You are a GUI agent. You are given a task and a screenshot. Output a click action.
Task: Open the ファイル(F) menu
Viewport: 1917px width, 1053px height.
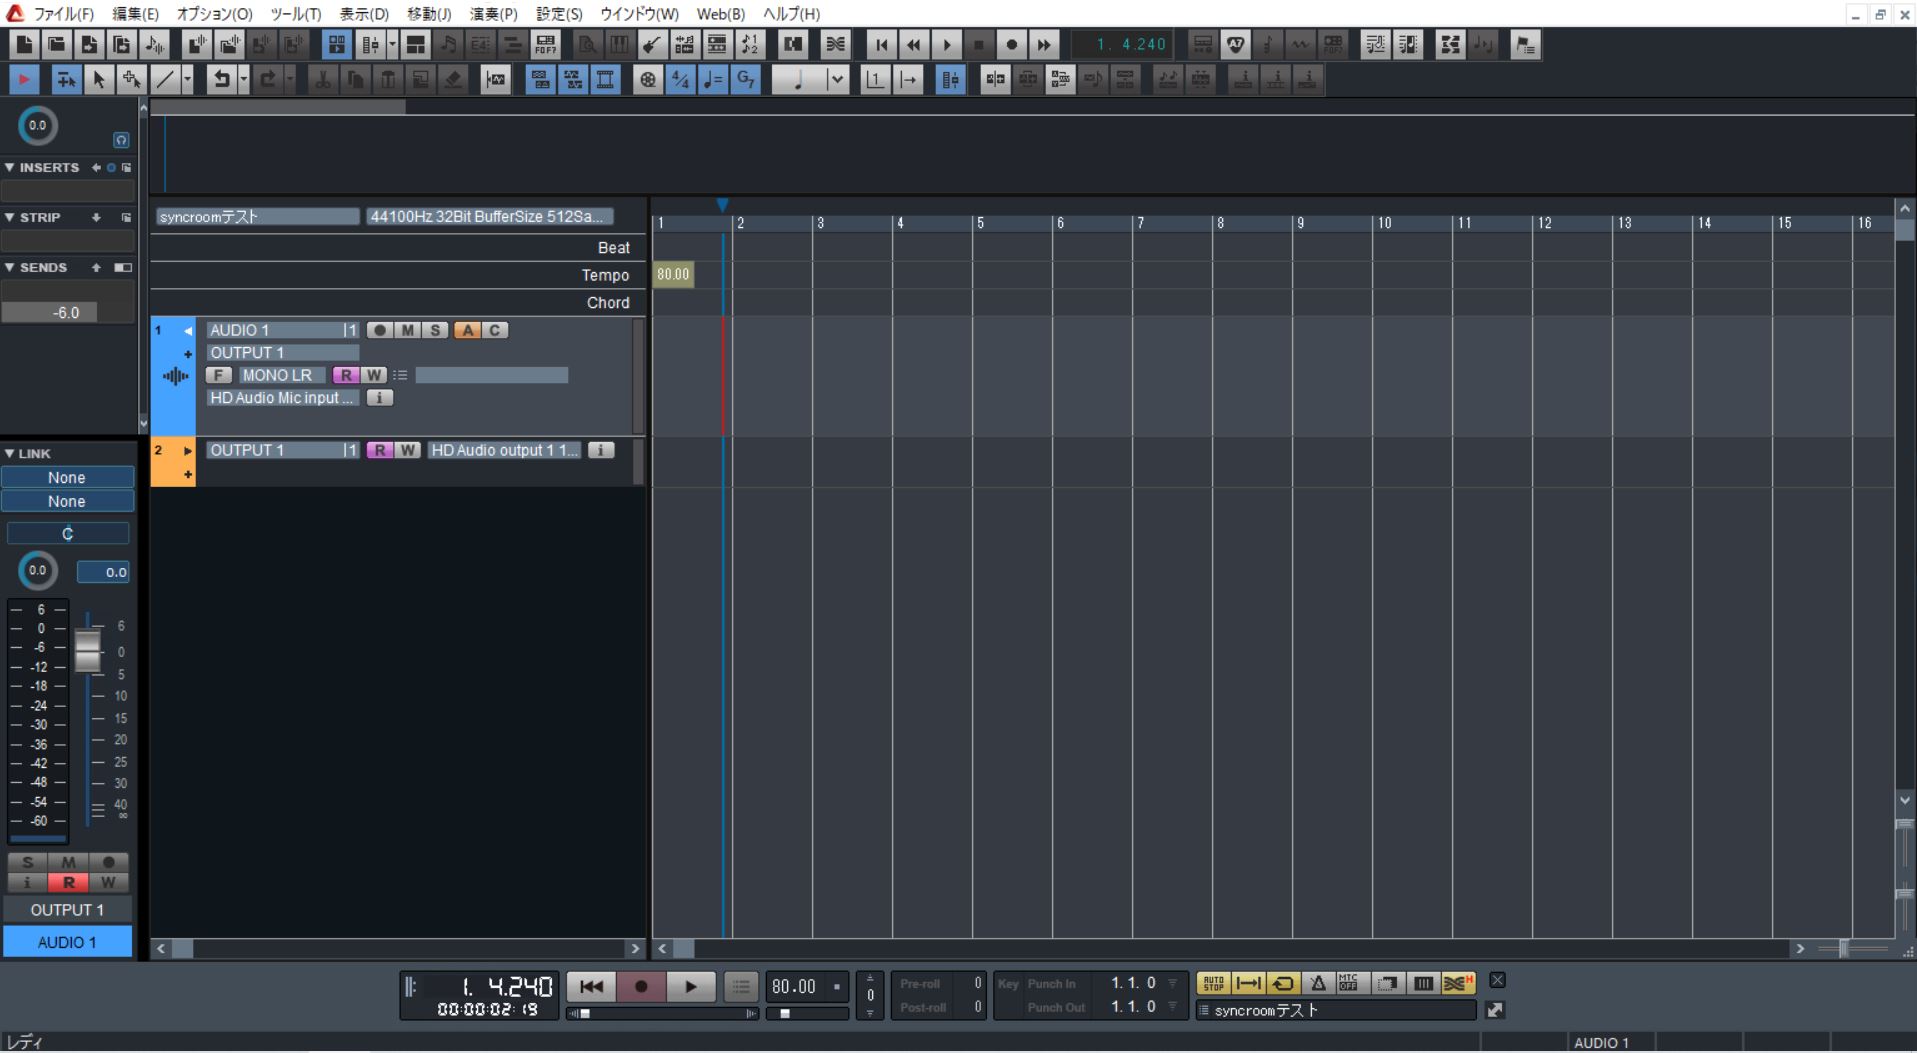pos(64,14)
